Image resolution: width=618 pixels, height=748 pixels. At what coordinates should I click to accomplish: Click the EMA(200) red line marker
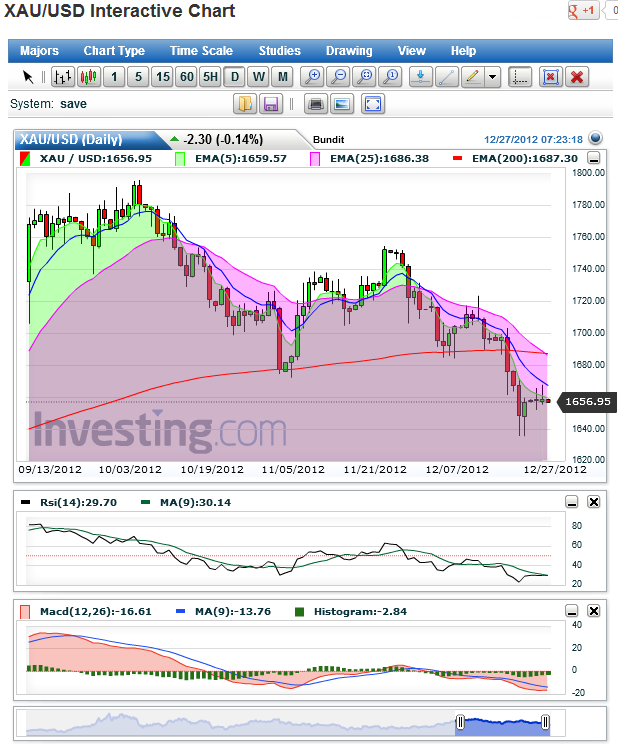click(457, 158)
